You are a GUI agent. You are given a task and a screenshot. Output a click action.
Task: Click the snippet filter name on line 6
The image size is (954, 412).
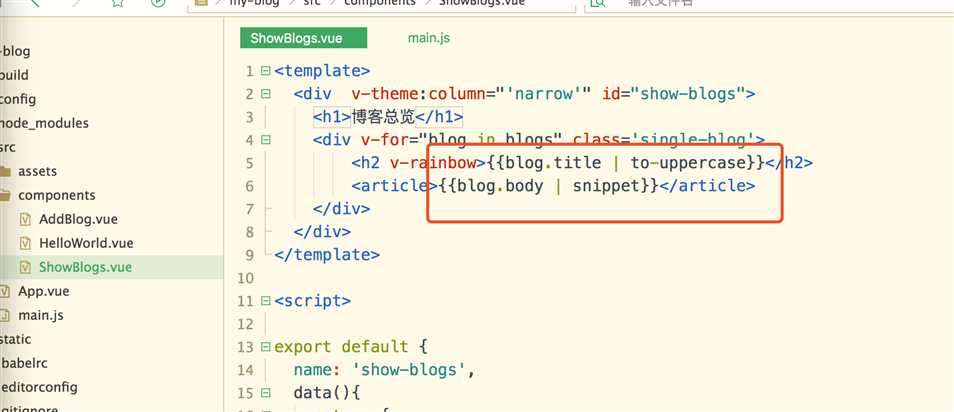coord(607,186)
